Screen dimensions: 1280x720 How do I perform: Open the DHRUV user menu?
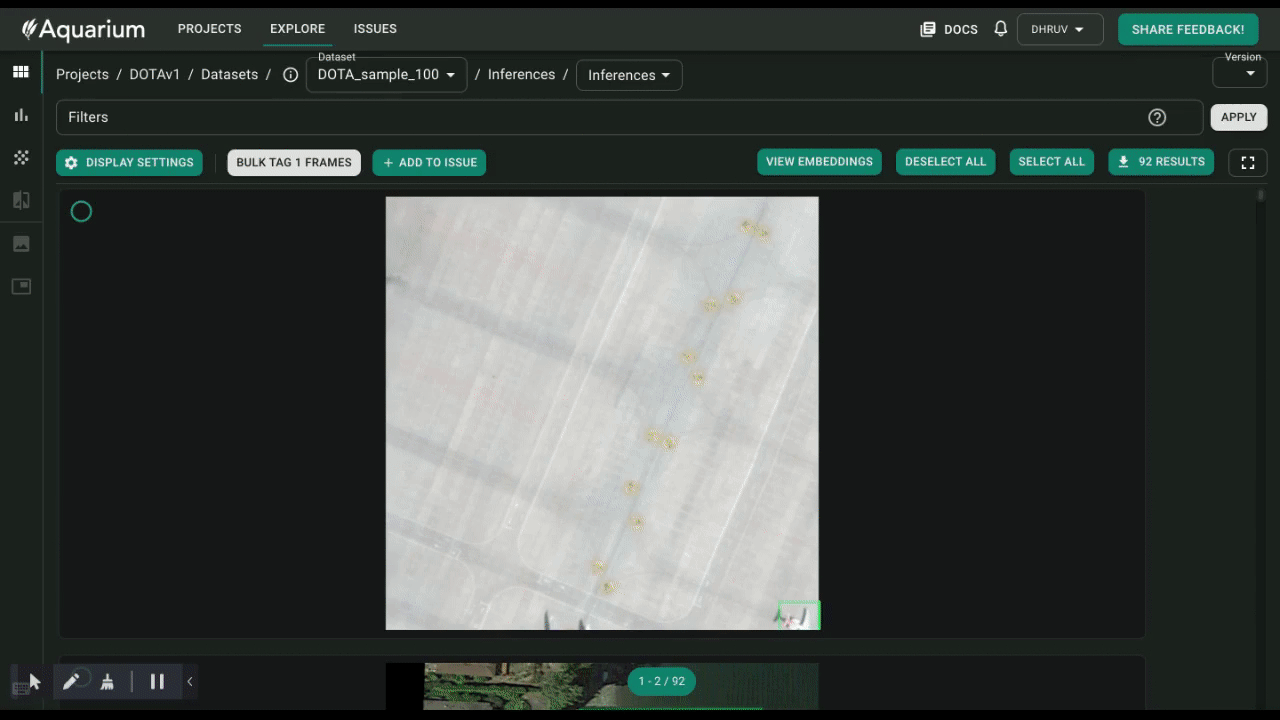point(1060,29)
